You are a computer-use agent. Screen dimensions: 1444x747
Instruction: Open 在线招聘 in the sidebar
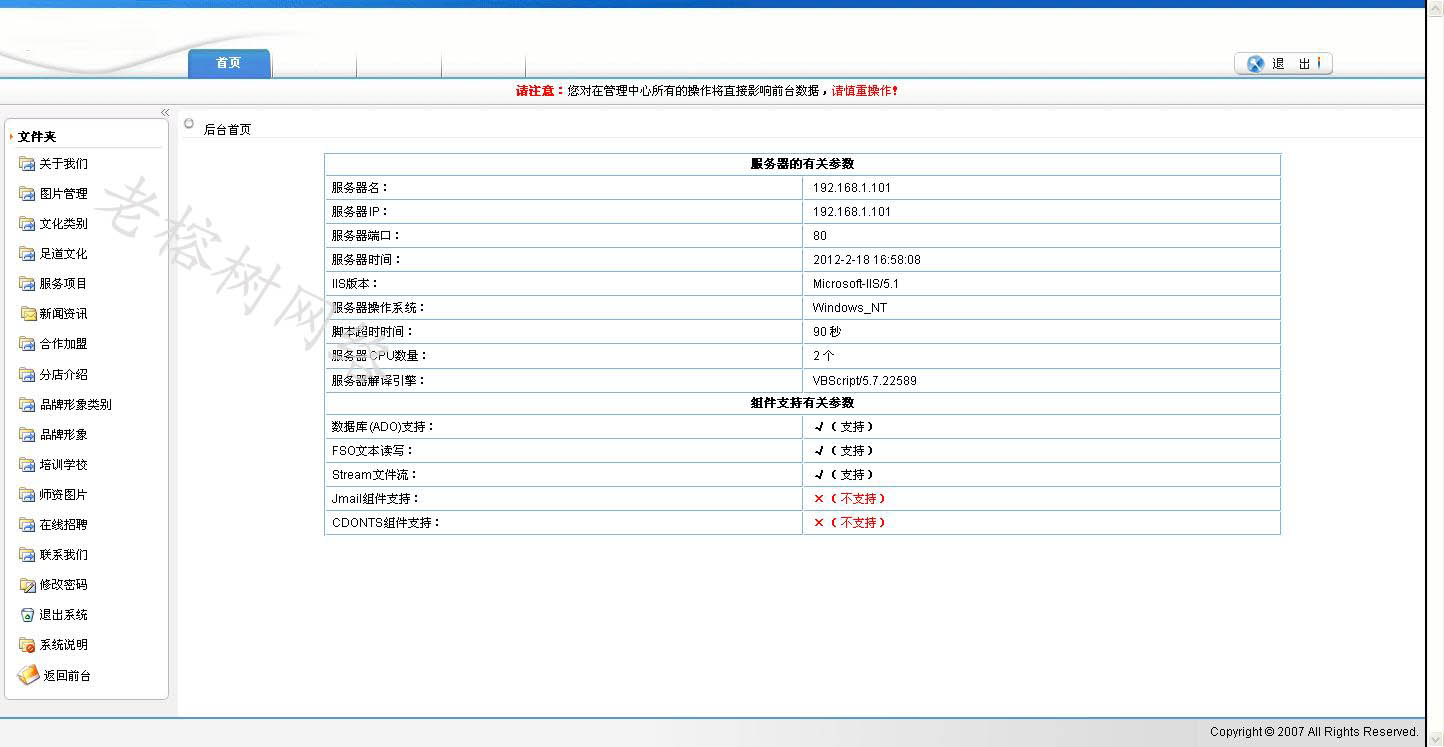tap(64, 525)
